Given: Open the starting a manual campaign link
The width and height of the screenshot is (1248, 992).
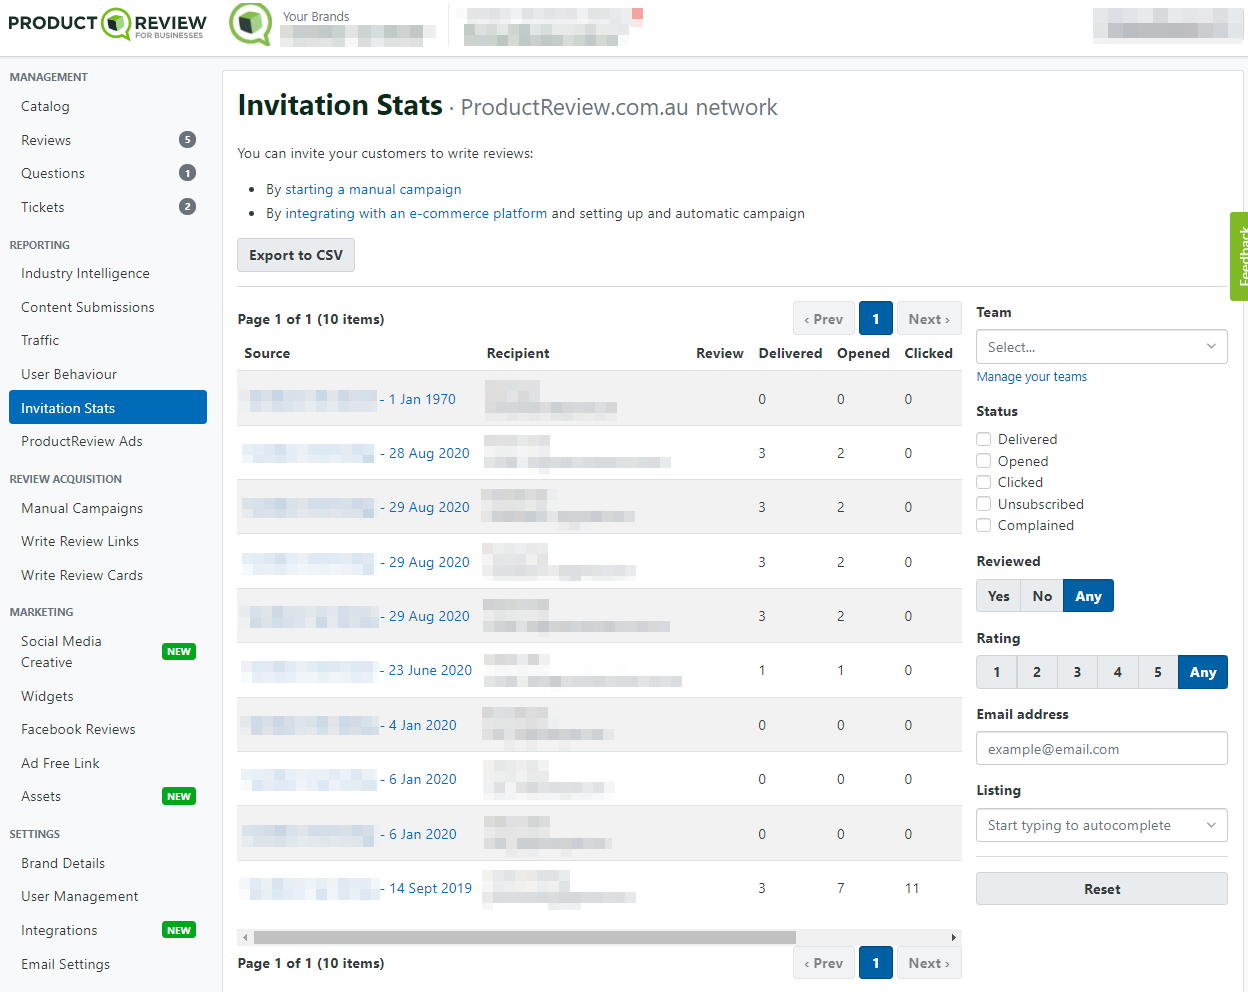Looking at the screenshot, I should coord(373,189).
